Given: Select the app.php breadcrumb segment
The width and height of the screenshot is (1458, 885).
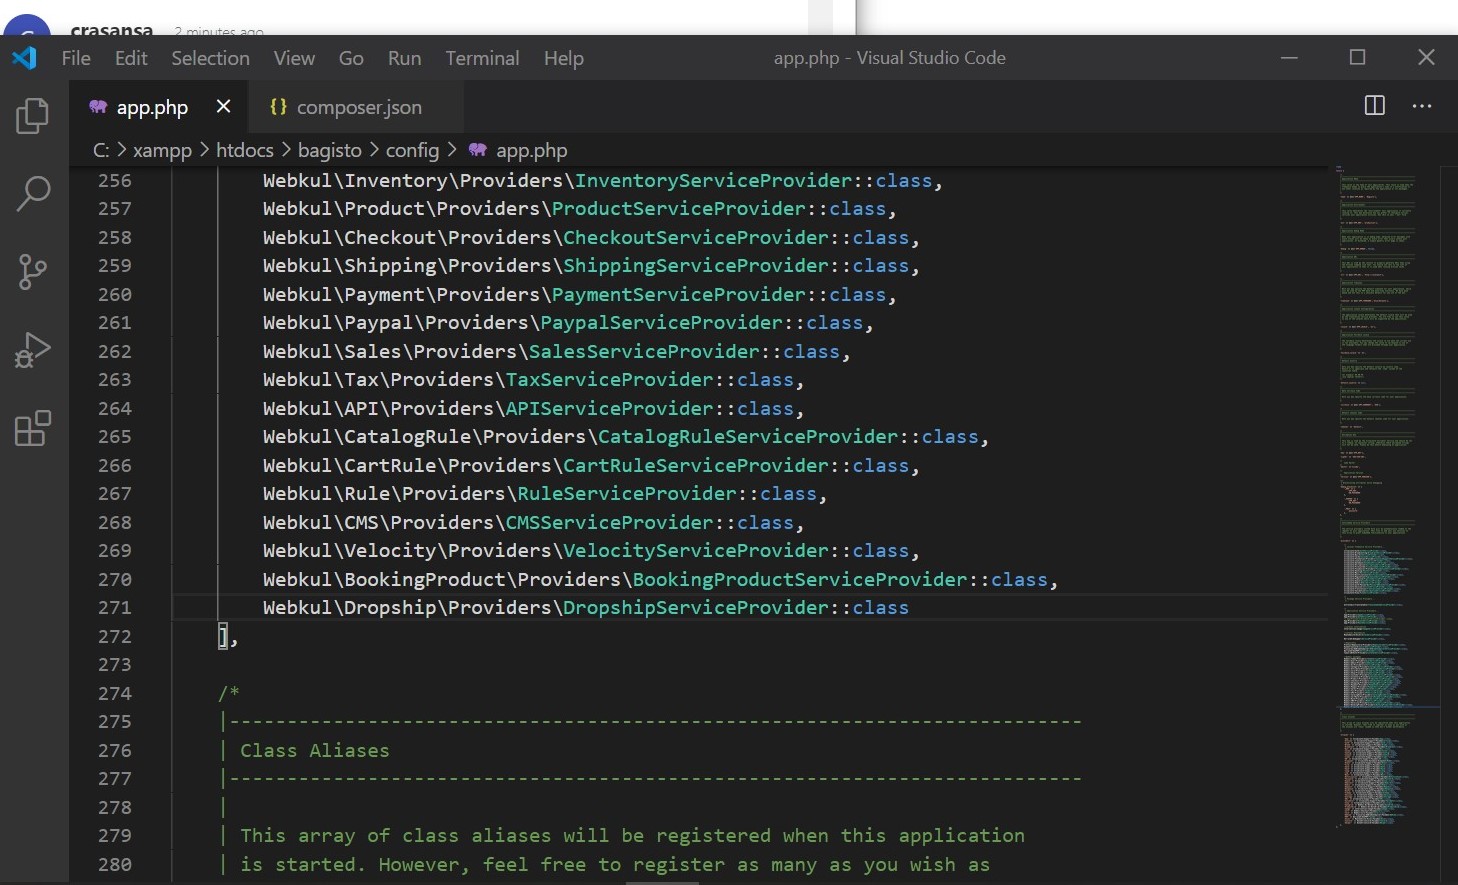Looking at the screenshot, I should (531, 150).
